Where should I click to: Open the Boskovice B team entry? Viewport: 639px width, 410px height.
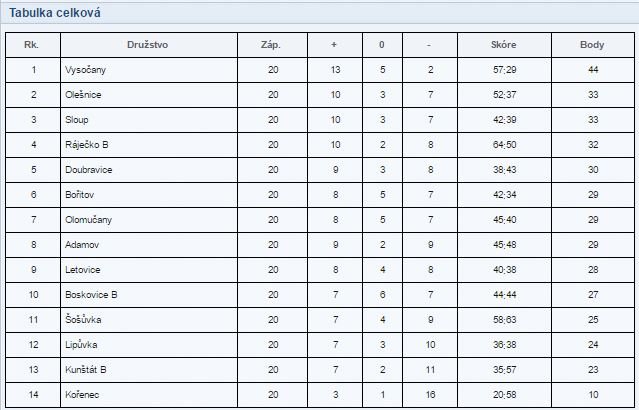91,295
